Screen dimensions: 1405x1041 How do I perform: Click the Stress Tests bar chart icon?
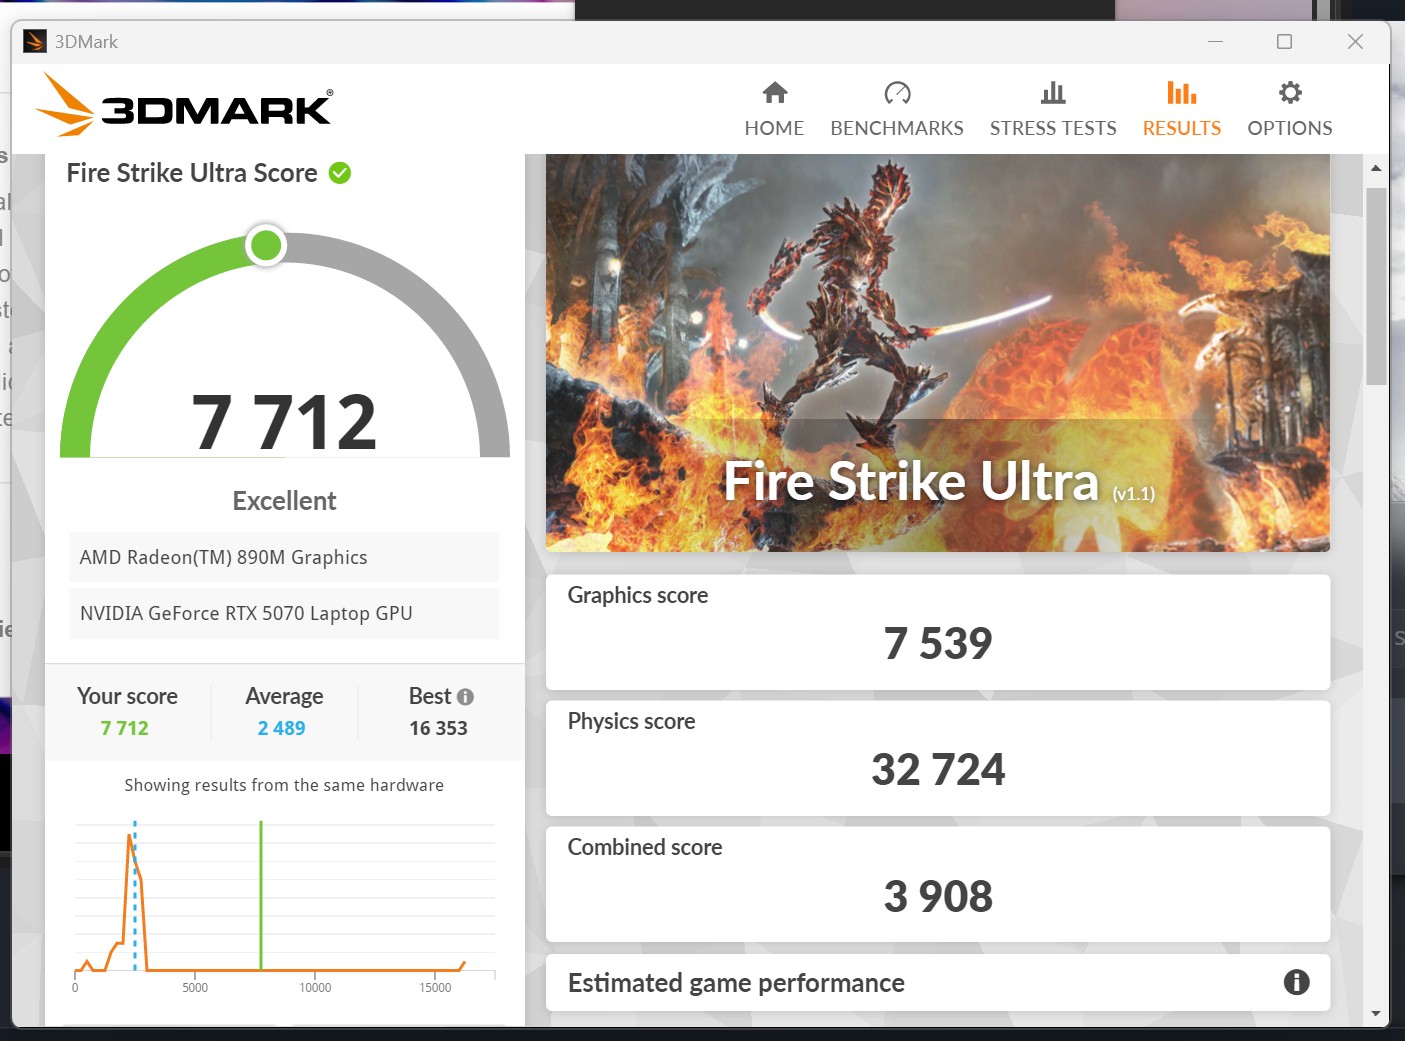(1053, 93)
